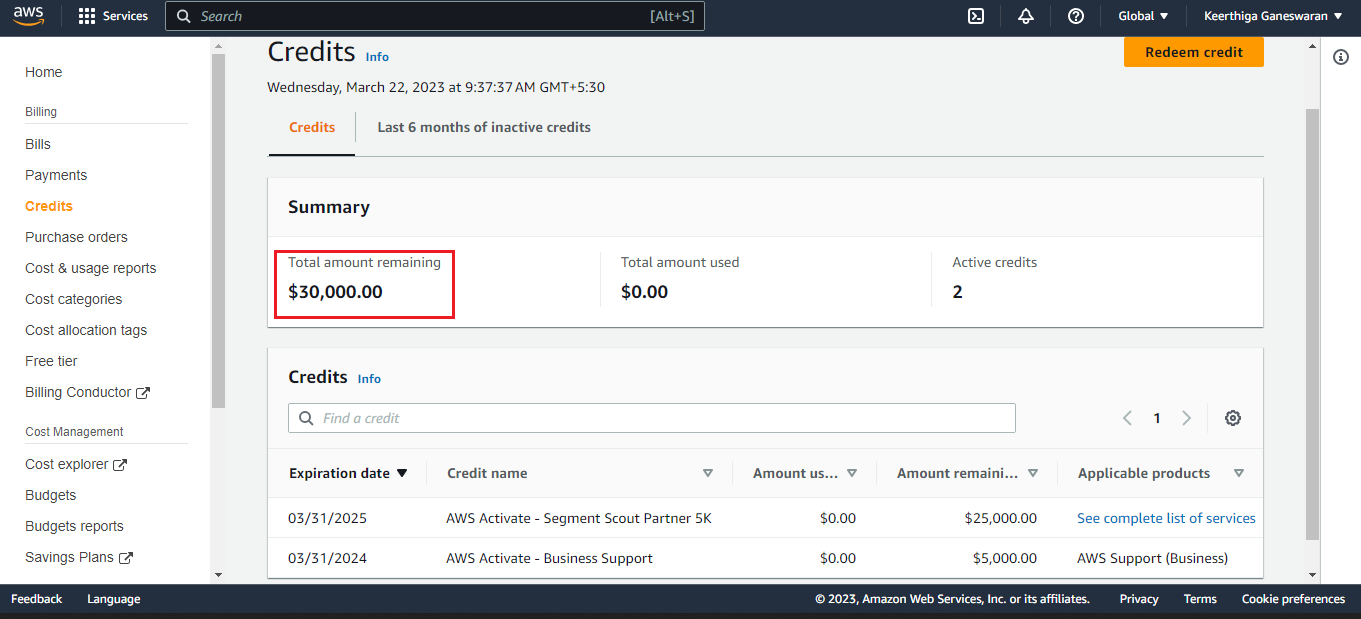
Task: Click expiration date 03/31/2025
Action: point(328,518)
